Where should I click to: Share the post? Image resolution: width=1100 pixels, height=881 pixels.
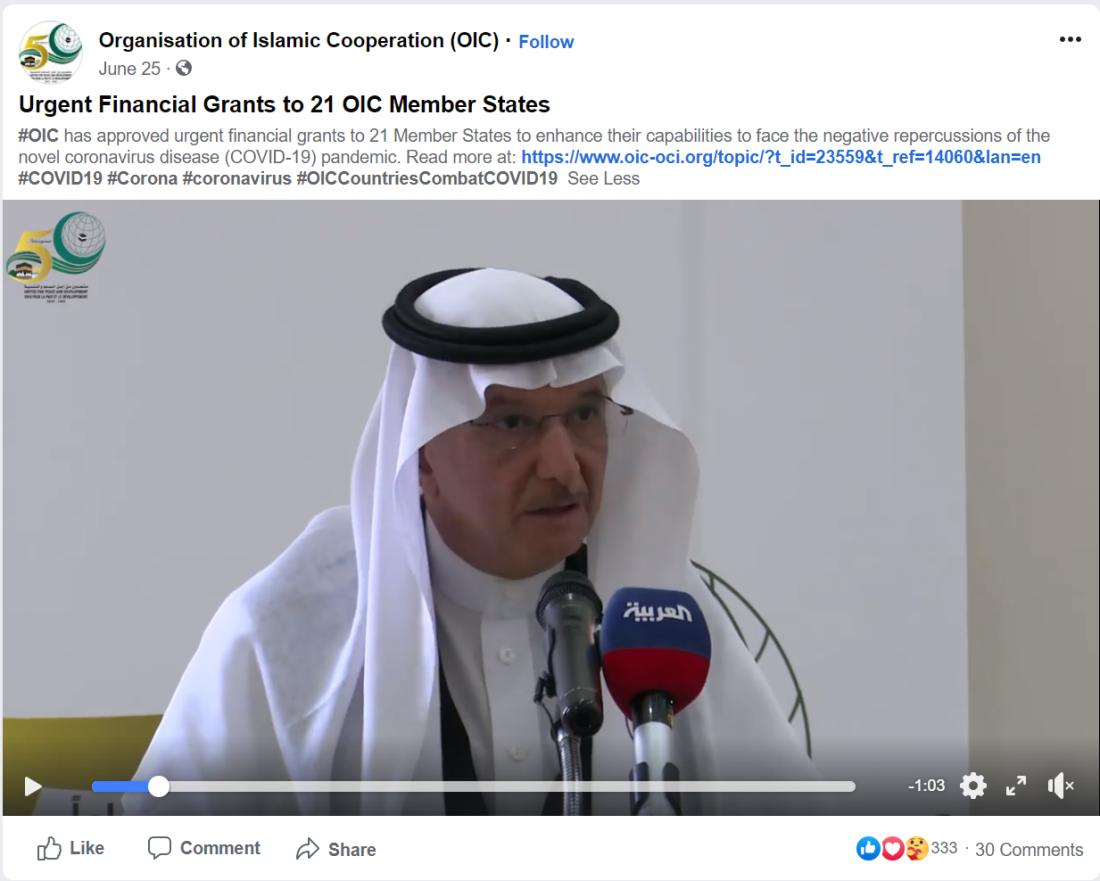pyautogui.click(x=335, y=849)
